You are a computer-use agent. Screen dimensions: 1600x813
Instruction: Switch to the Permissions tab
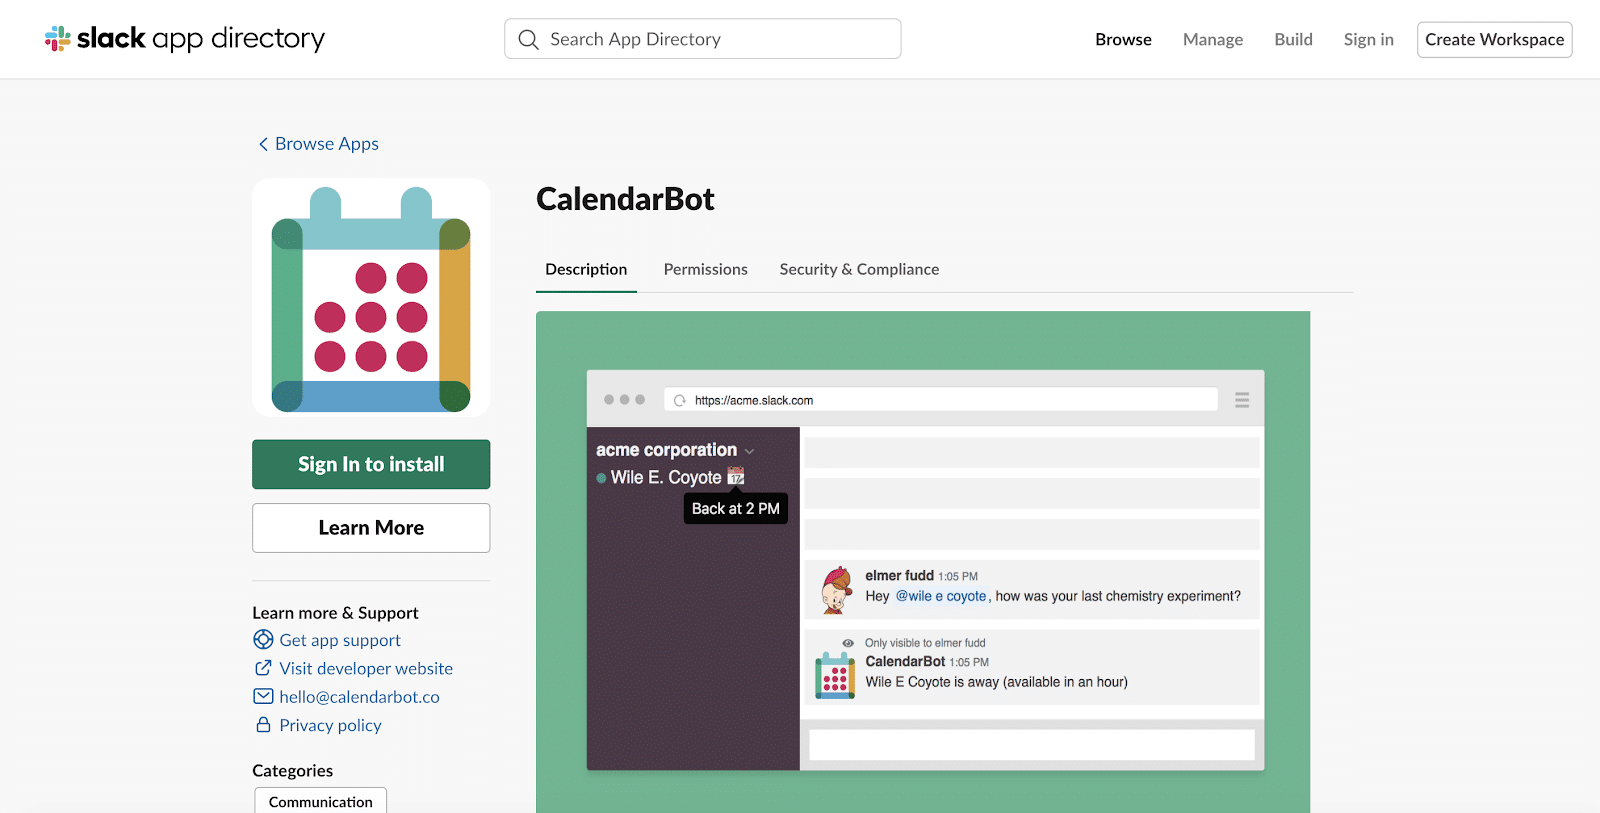[x=705, y=269]
